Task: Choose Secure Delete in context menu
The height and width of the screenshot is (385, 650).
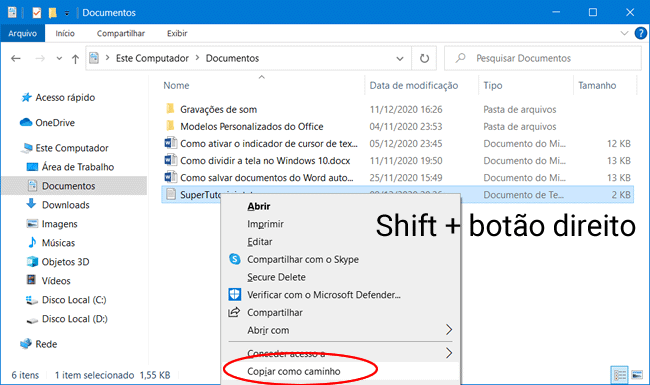Action: (276, 277)
